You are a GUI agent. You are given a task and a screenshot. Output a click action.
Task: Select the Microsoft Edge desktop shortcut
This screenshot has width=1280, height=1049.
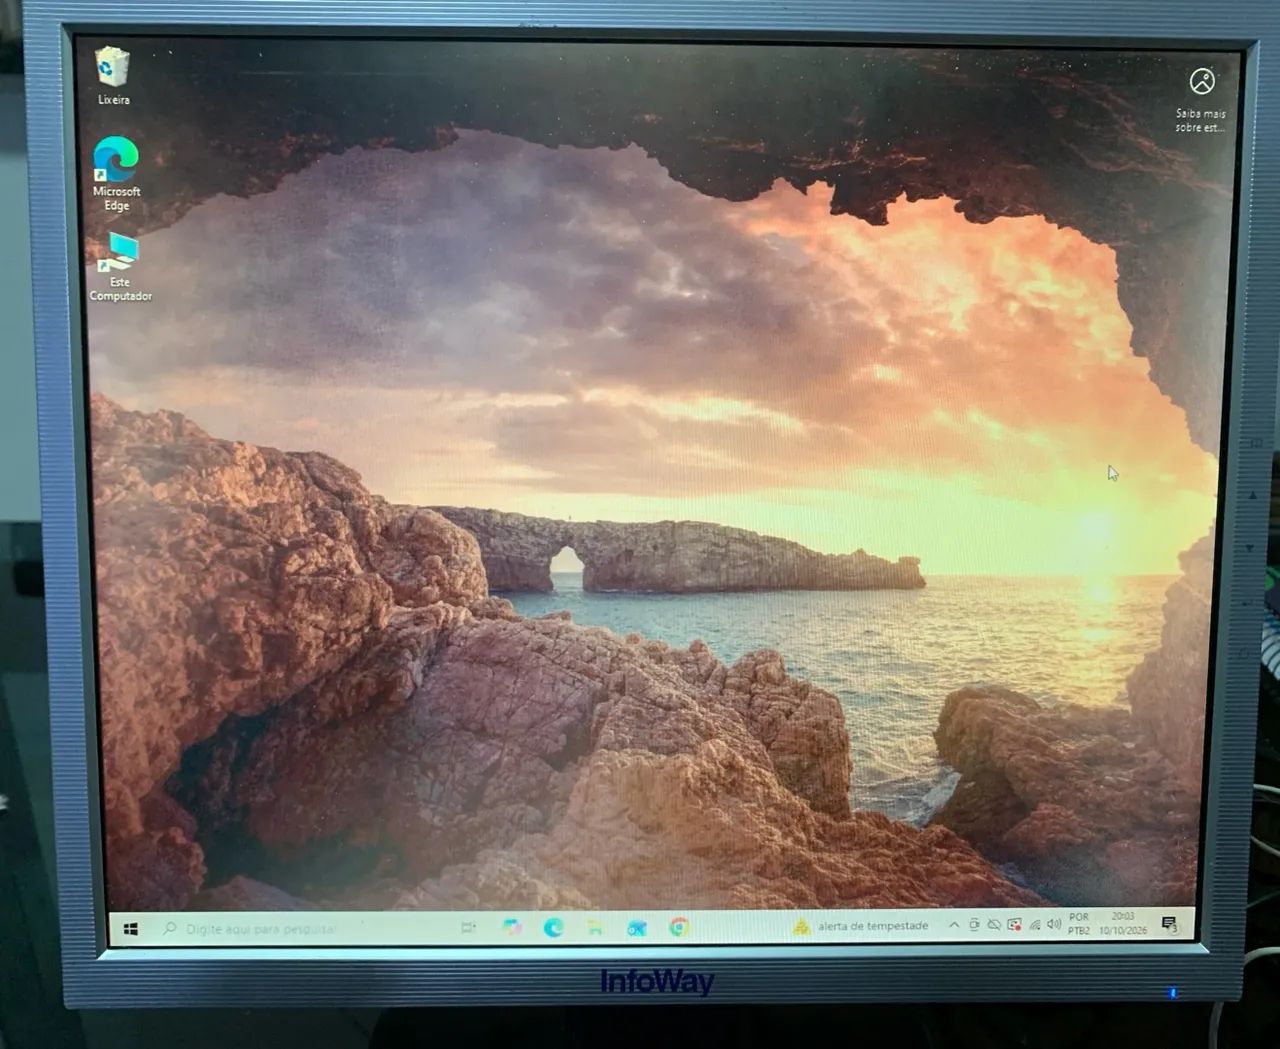116,174
